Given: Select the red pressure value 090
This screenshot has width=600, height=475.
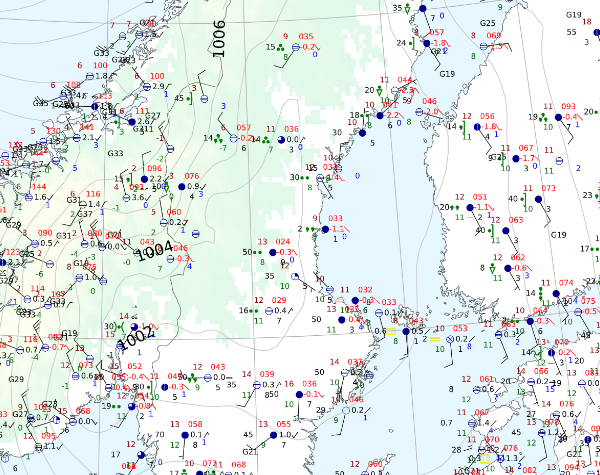Looking at the screenshot, I should click(45, 233).
